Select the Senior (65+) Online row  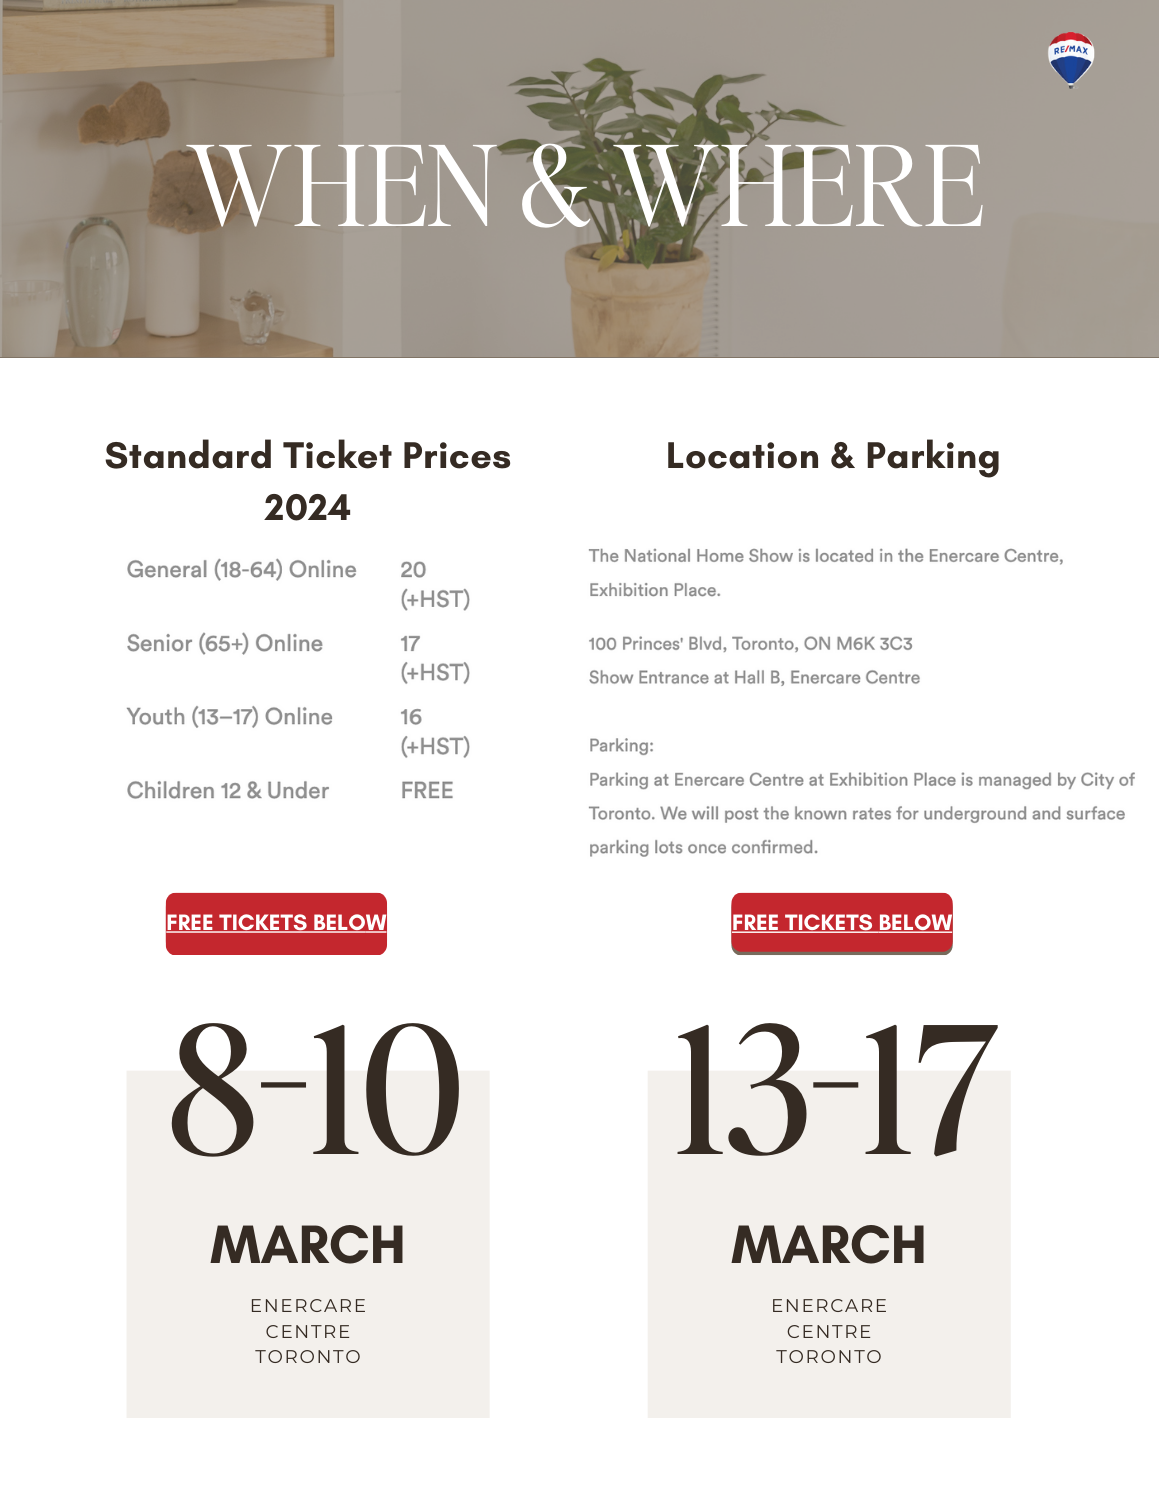tap(299, 657)
